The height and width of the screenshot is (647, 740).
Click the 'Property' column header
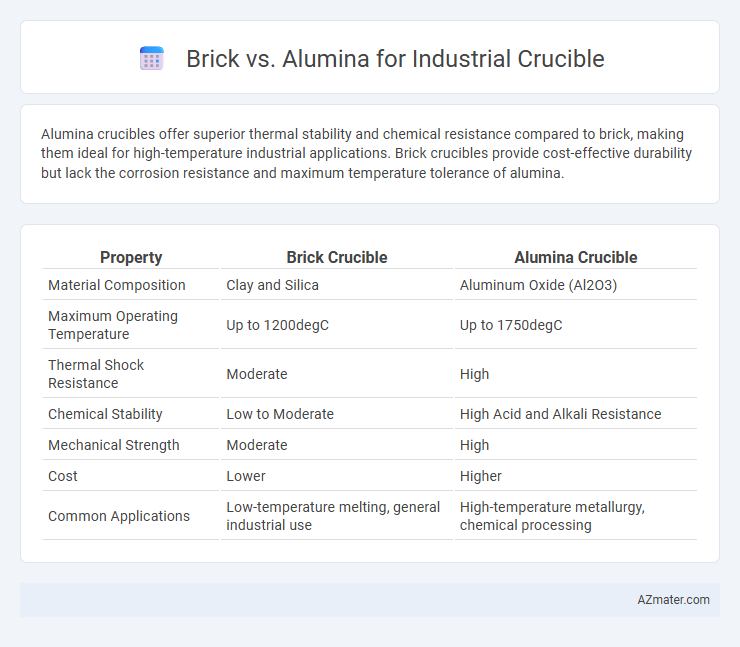pyautogui.click(x=131, y=257)
